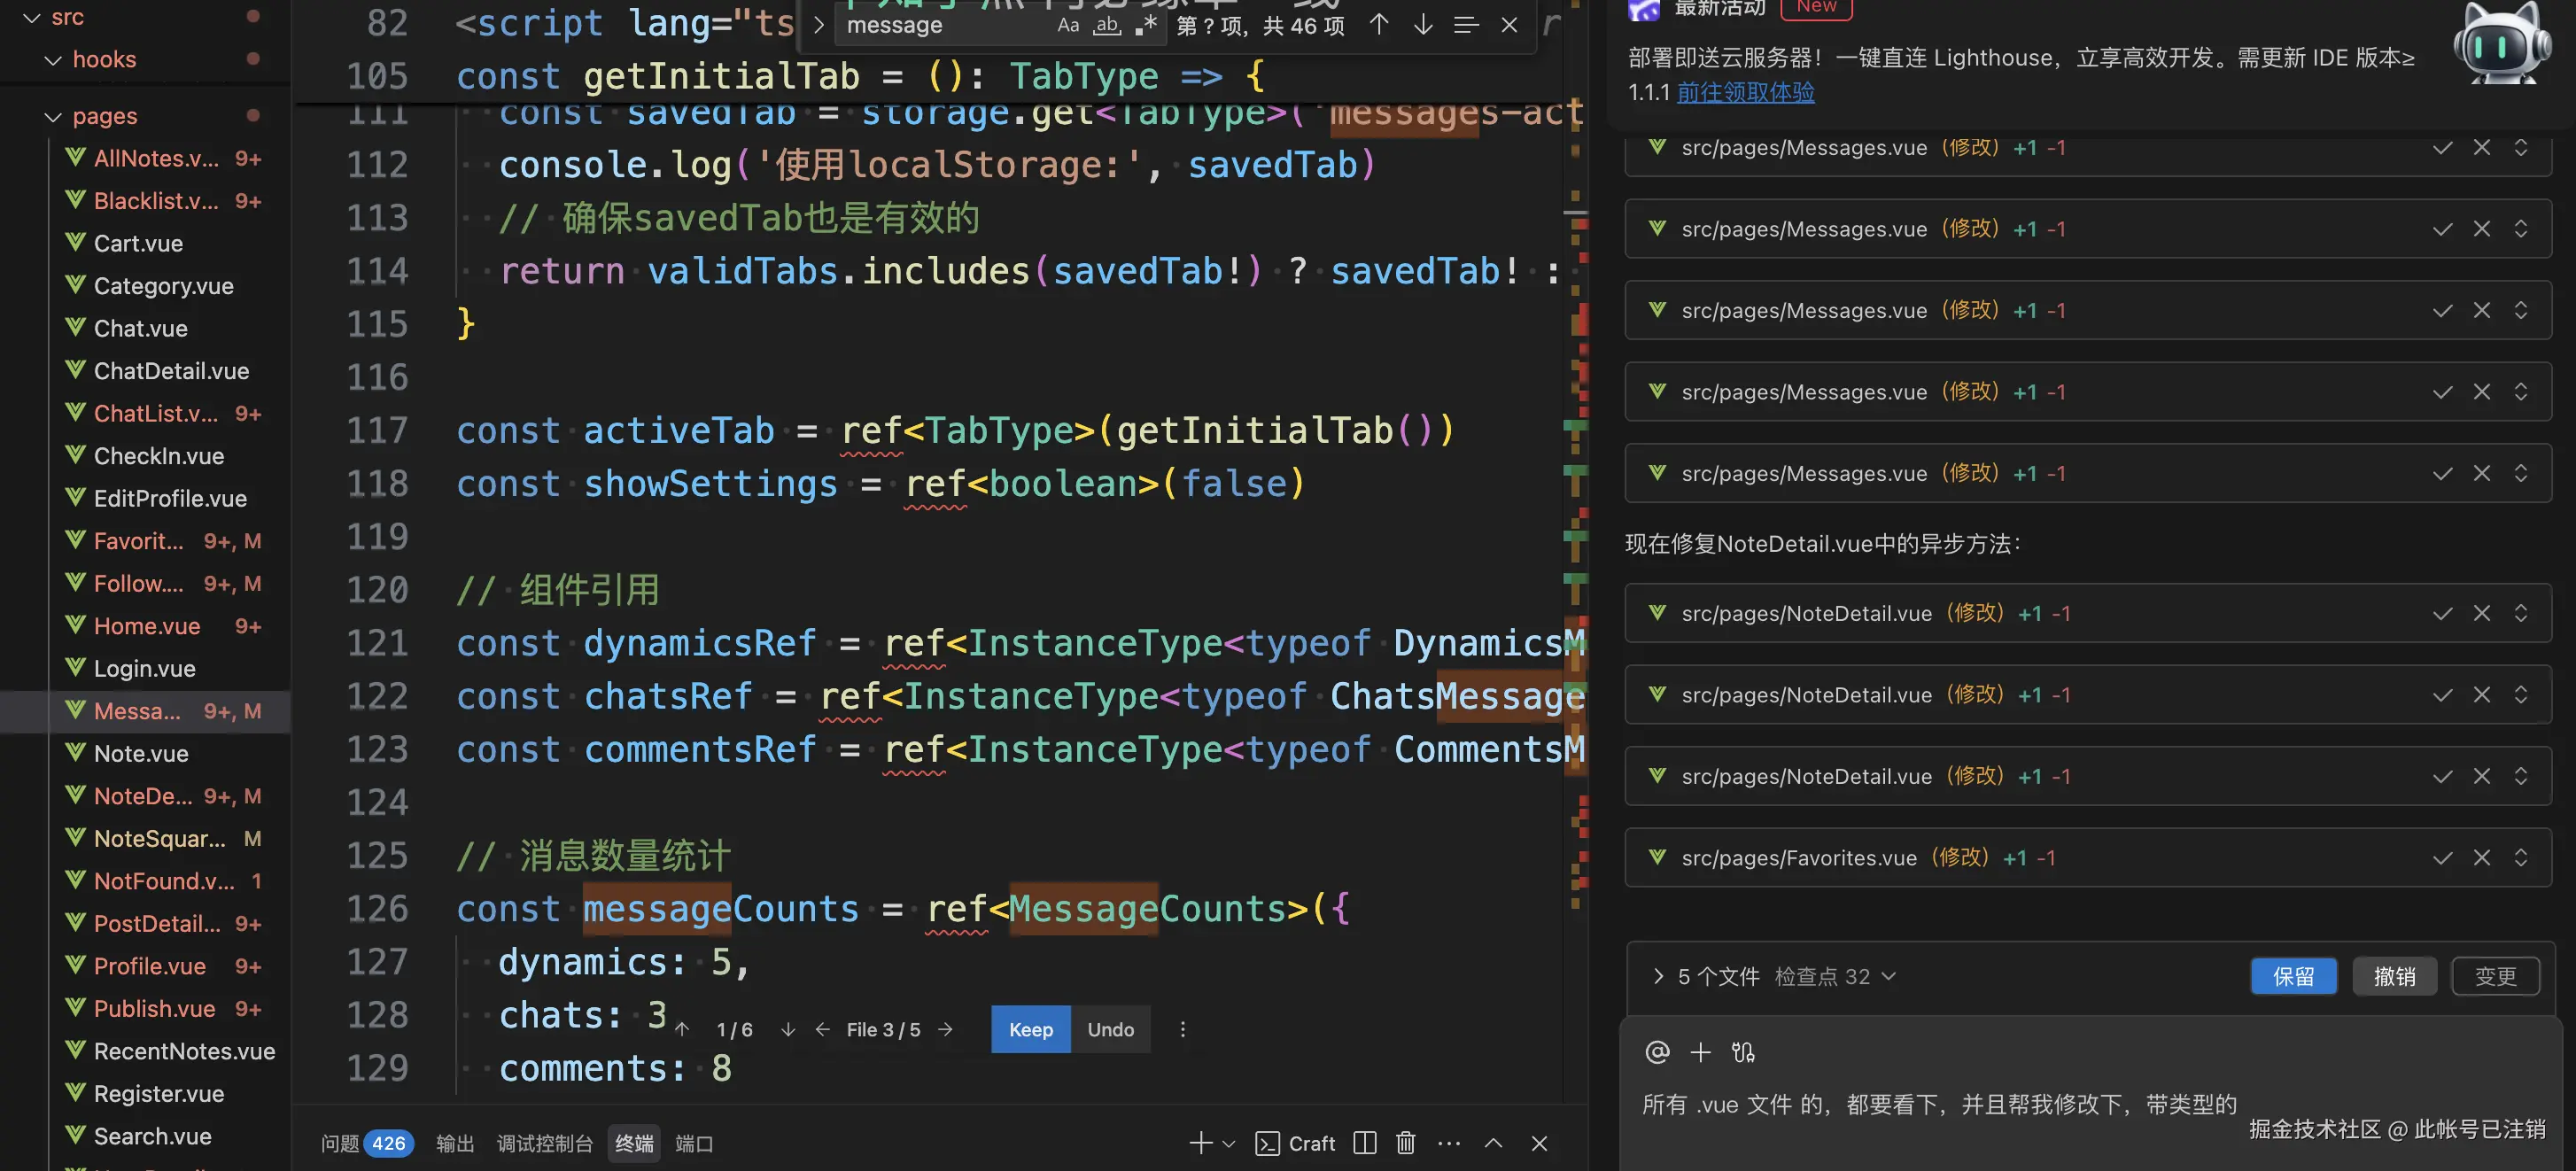2576x1171 pixels.
Task: Go to previous search match arrow
Action: coord(1379,25)
